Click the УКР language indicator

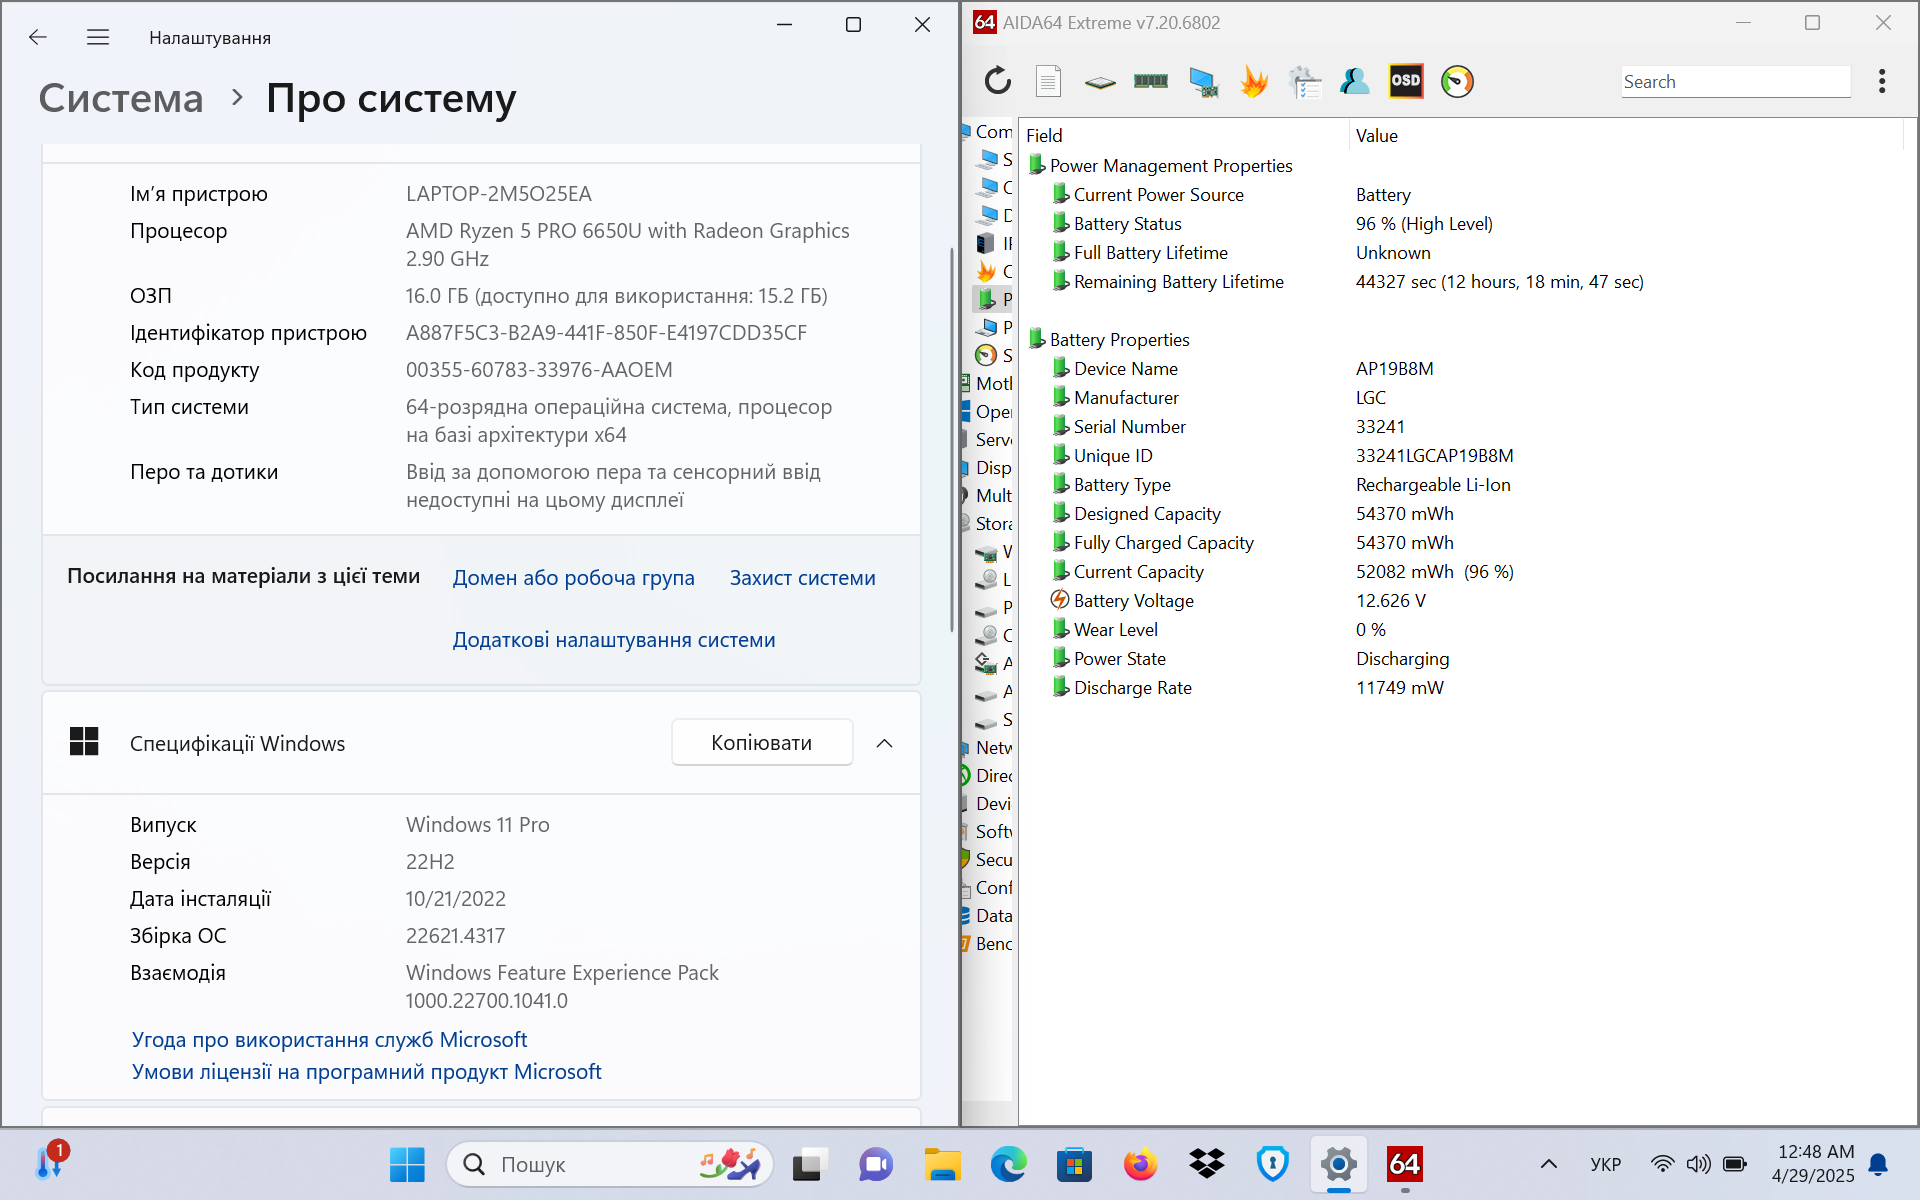pos(1605,1164)
